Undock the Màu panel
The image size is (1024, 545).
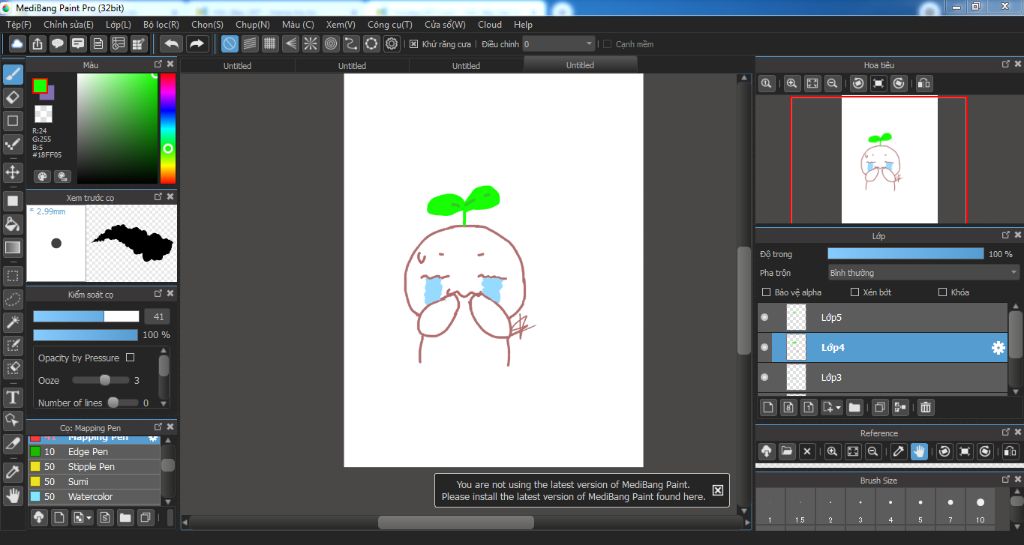(x=157, y=64)
